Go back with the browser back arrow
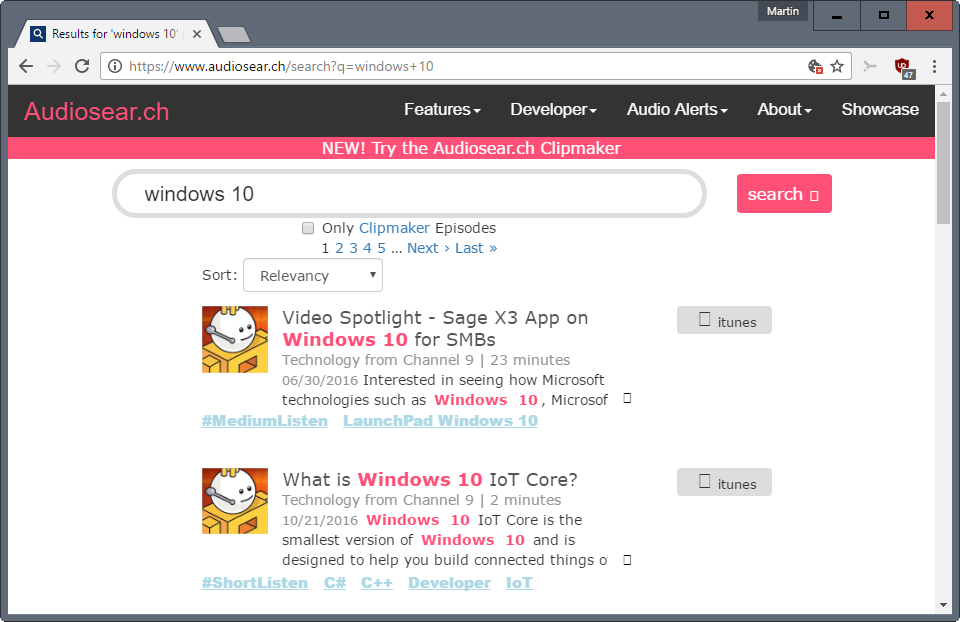Viewport: 960px width, 622px height. [26, 66]
